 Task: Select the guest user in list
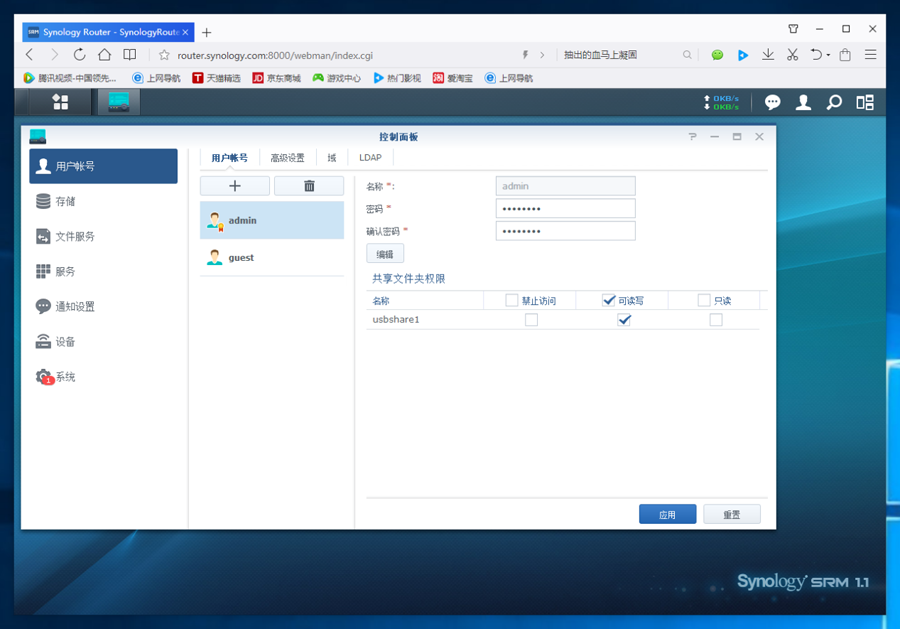(241, 258)
